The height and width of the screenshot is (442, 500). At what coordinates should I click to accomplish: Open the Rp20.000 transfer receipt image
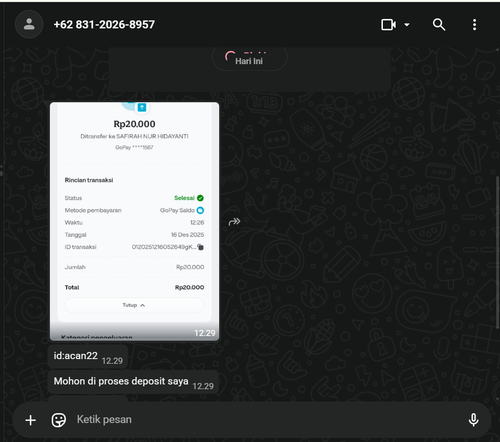coord(134,221)
